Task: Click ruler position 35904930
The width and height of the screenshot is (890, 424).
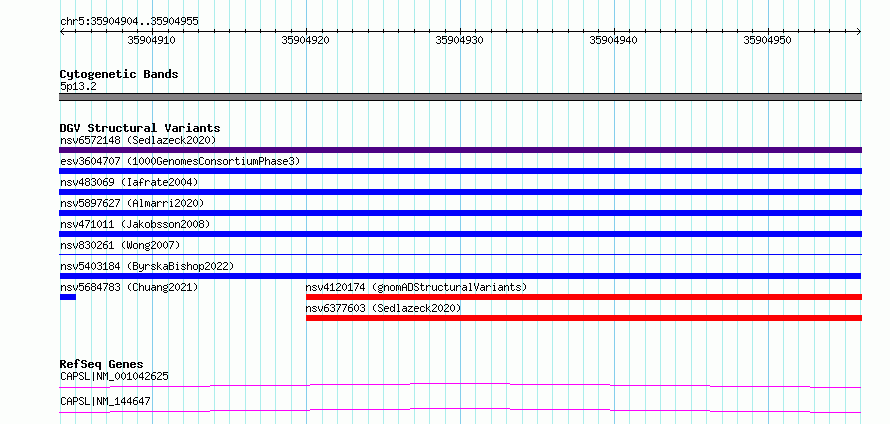Action: tap(460, 40)
